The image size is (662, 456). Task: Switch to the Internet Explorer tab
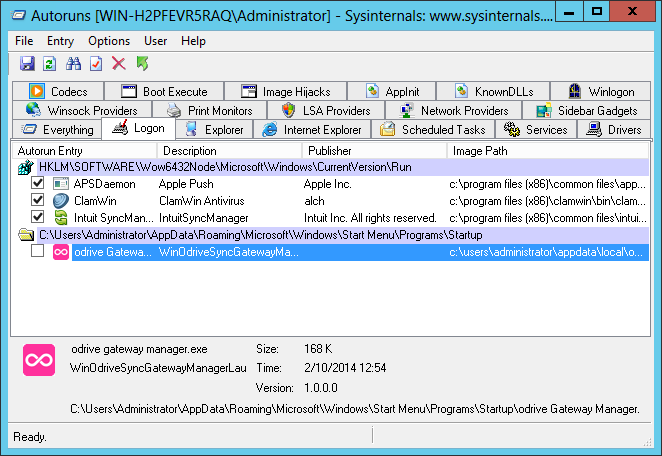pos(312,129)
